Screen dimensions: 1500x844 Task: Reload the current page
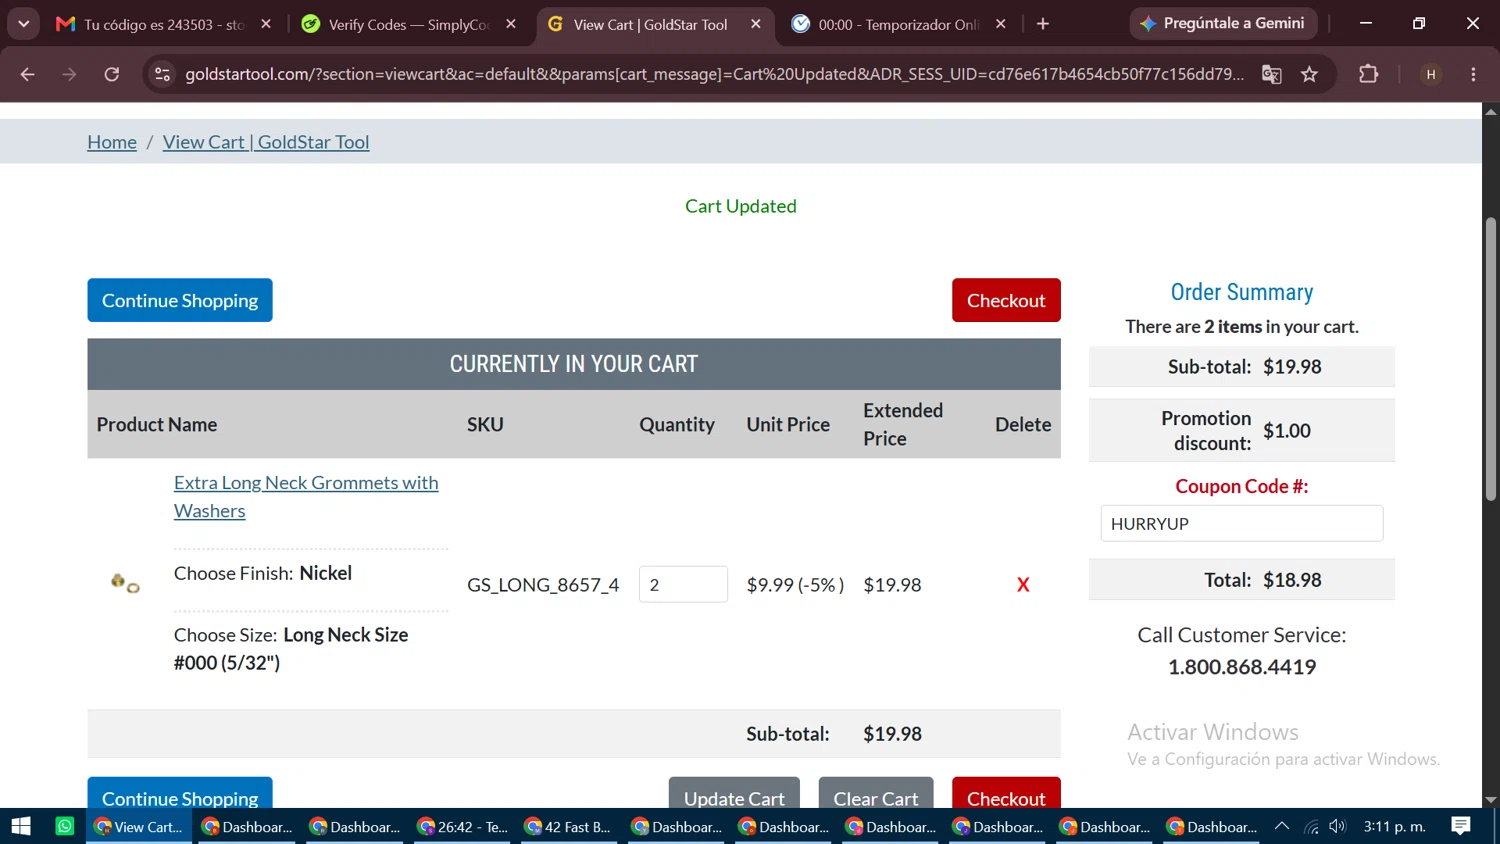click(112, 74)
